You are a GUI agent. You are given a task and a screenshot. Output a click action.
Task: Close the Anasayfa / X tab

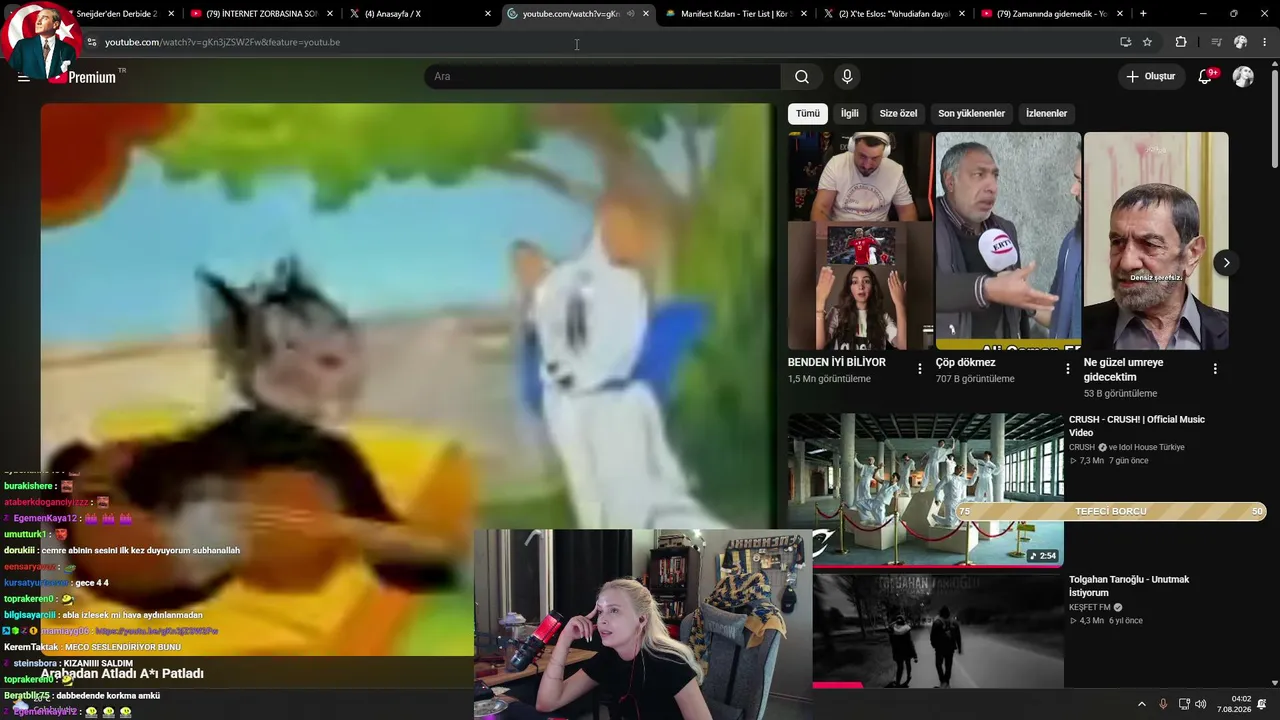click(488, 14)
